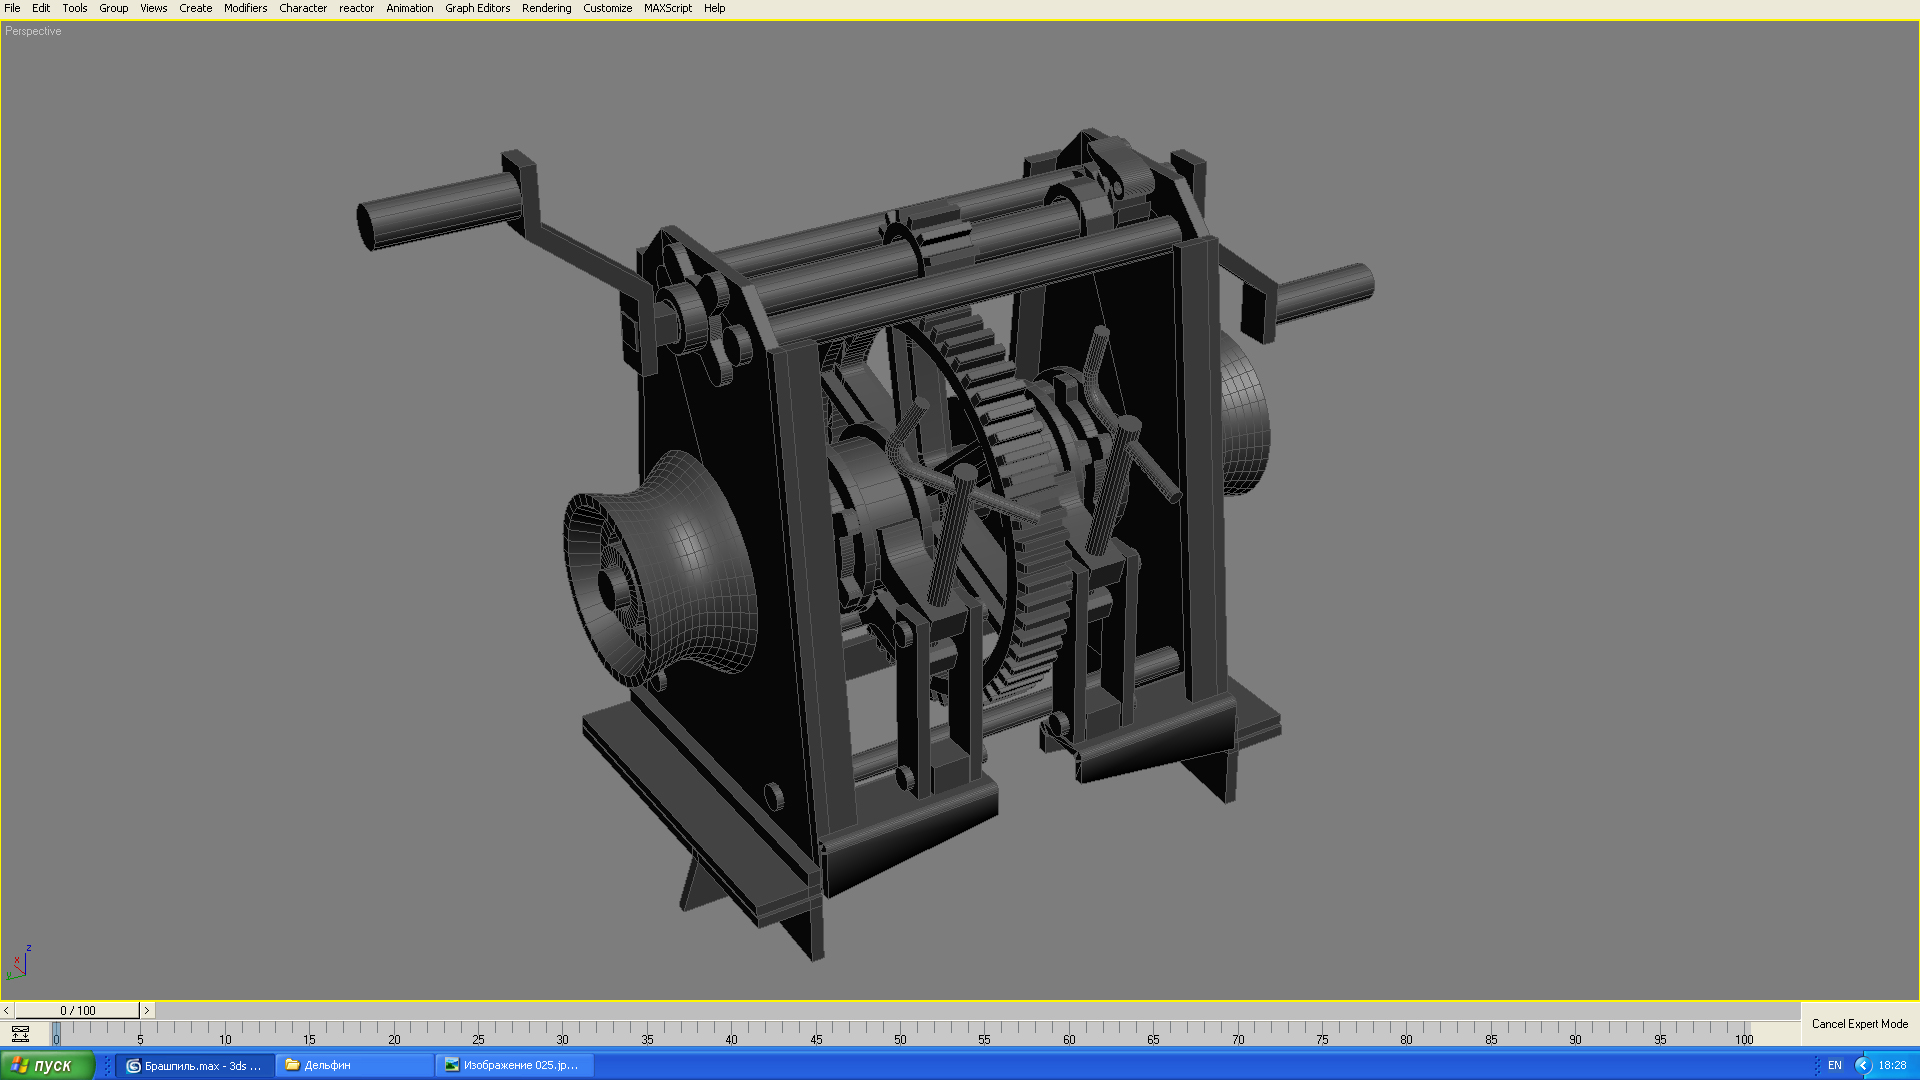Screen dimensions: 1920x1080
Task: Switch to Брашпиль.max 3ds Max taskbar window
Action: pos(194,1065)
